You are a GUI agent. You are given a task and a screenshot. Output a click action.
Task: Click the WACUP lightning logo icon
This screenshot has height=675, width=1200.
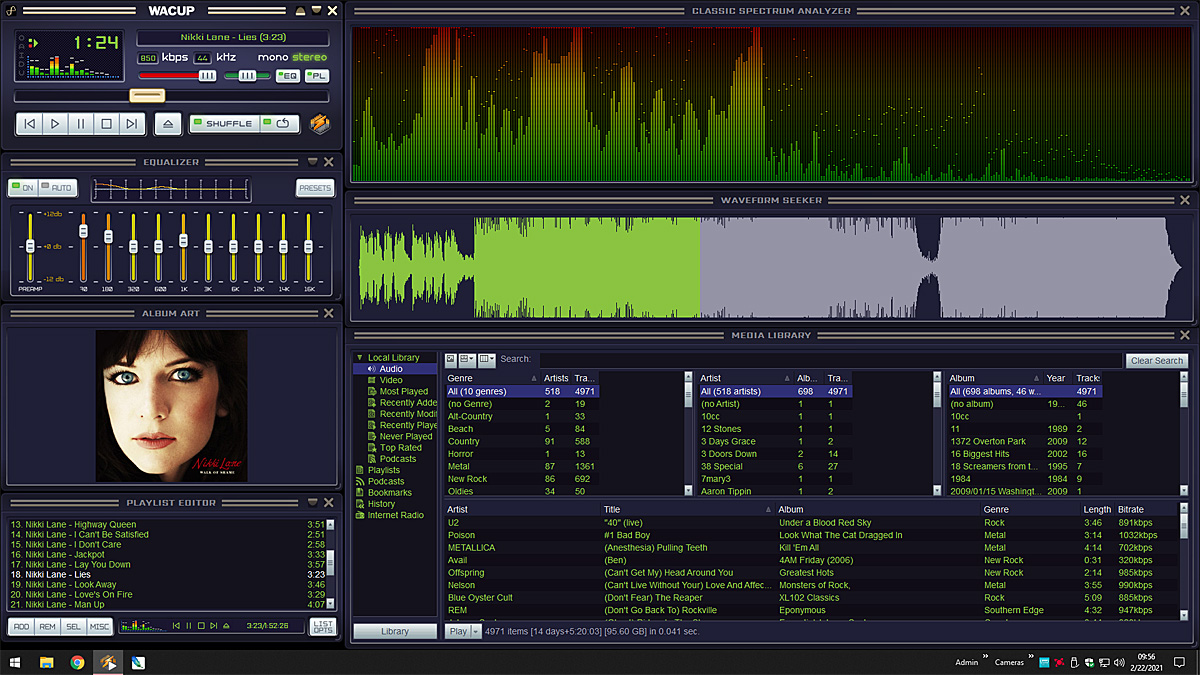point(319,124)
